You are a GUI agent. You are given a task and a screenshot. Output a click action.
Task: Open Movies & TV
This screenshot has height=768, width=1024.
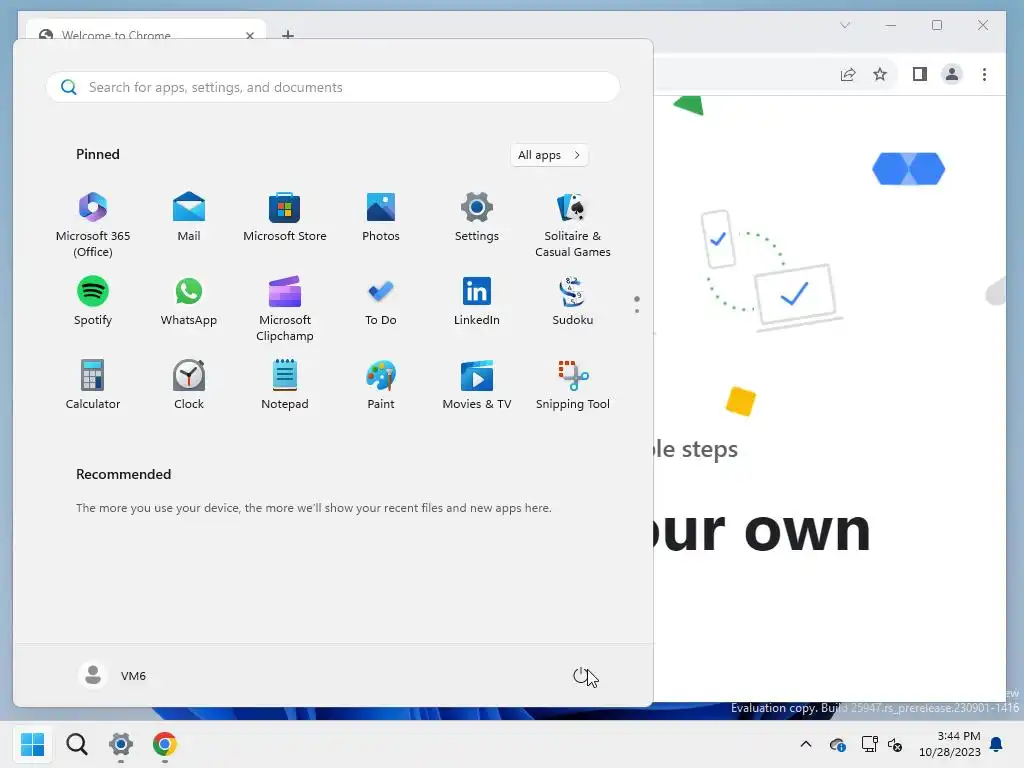click(477, 385)
